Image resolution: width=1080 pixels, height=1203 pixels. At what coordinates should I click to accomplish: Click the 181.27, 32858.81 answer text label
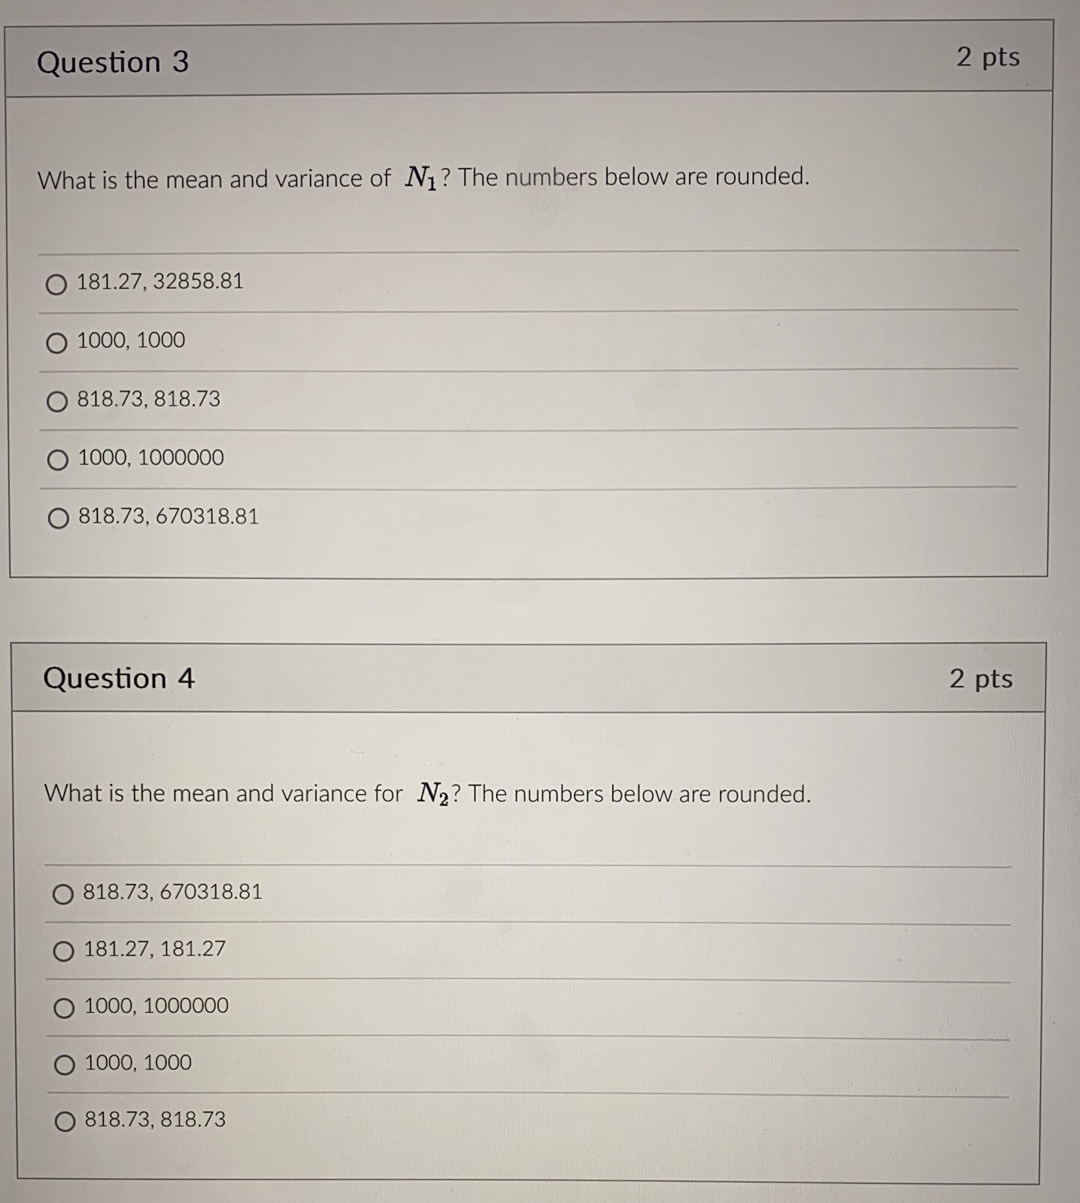coord(161,282)
